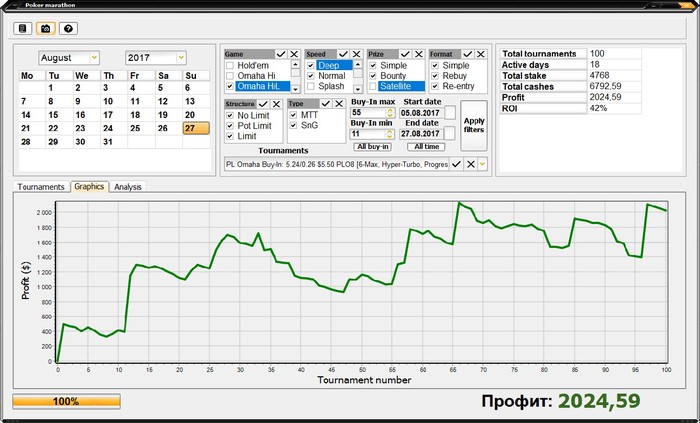Image resolution: width=700 pixels, height=423 pixels.
Task: Uncheck all items in the Speed filter
Action: (x=356, y=54)
